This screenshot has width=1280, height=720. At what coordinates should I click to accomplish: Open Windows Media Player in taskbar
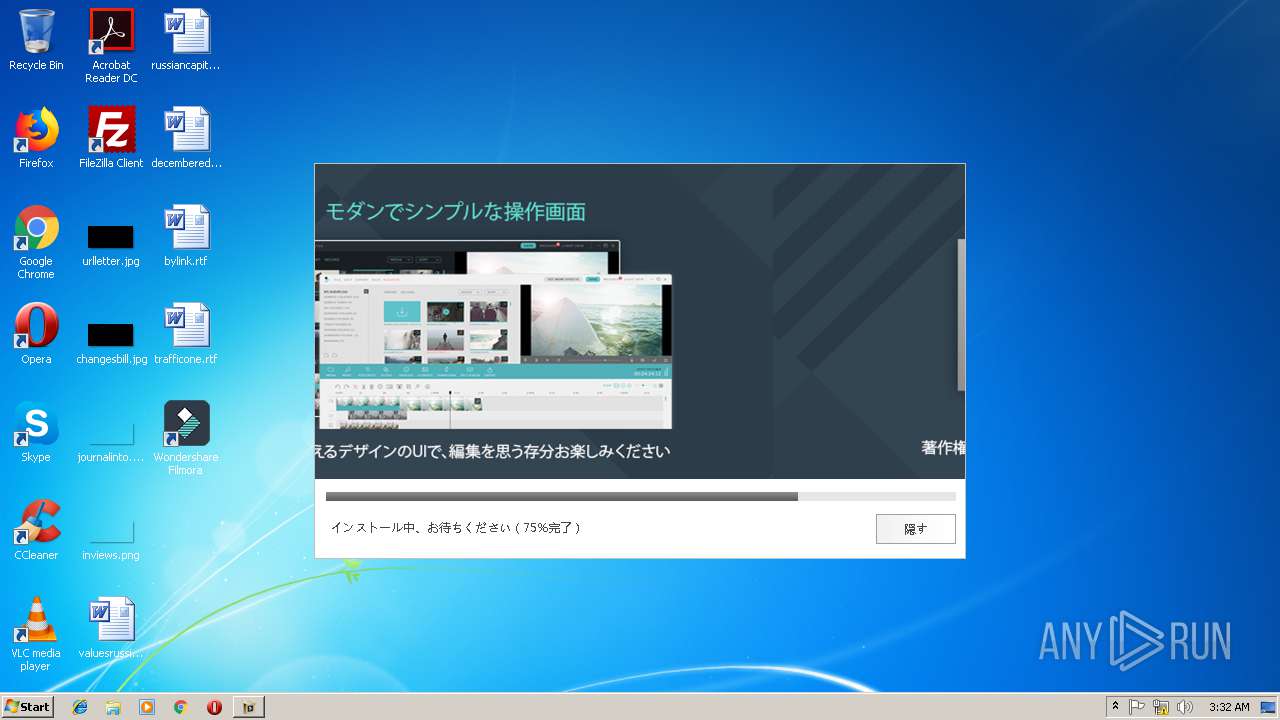point(147,707)
